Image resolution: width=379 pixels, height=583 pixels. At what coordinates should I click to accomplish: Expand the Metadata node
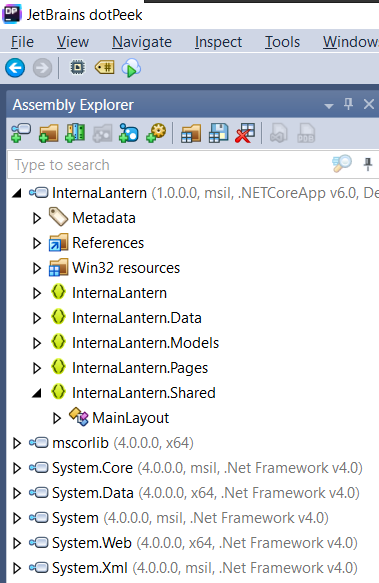click(x=36, y=218)
